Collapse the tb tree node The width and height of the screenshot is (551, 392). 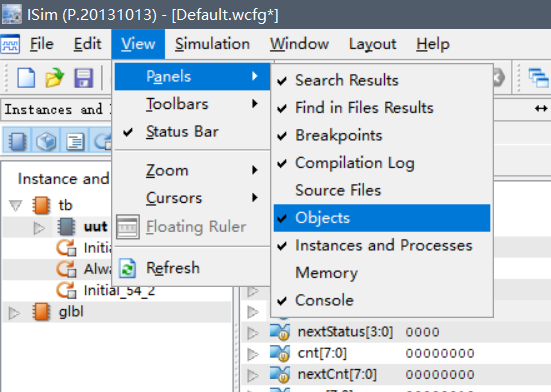15,205
